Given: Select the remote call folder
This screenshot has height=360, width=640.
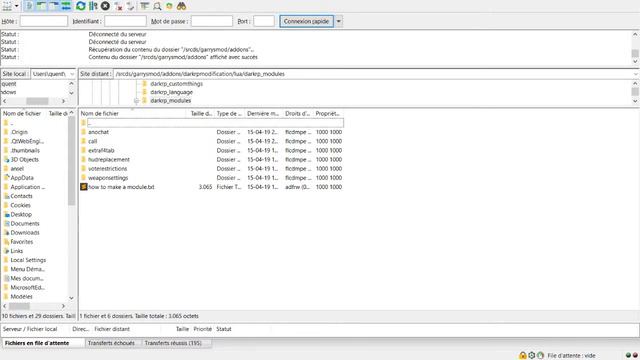Looking at the screenshot, I should (211, 141).
